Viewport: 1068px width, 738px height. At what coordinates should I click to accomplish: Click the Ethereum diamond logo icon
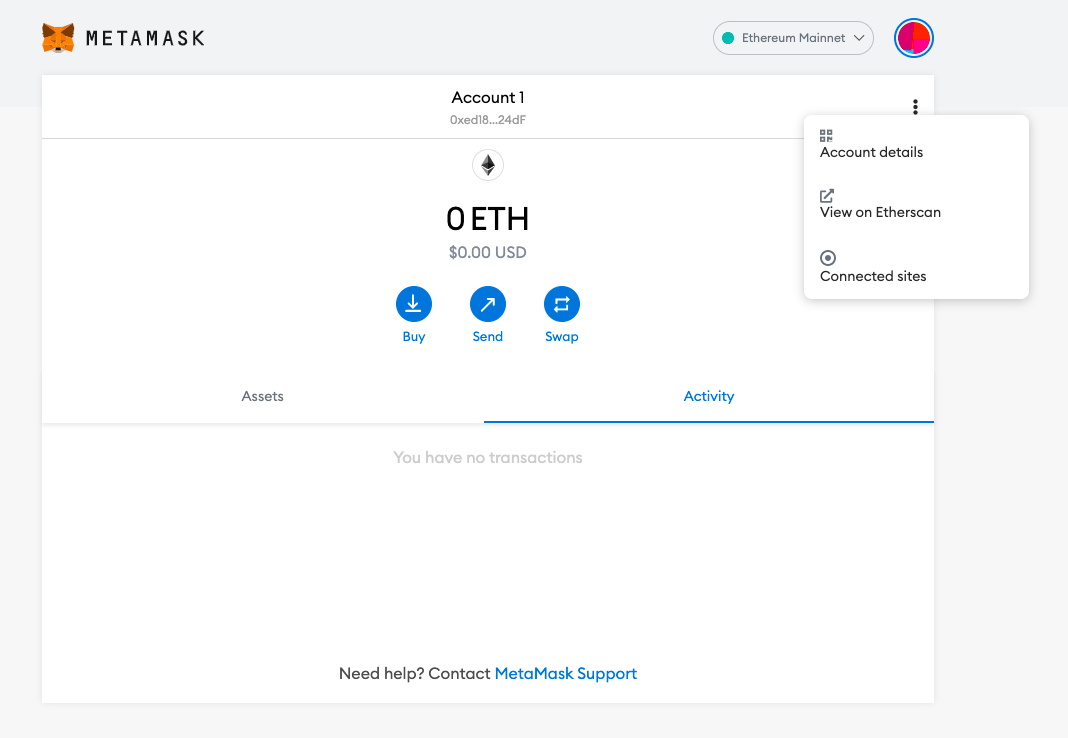(488, 165)
